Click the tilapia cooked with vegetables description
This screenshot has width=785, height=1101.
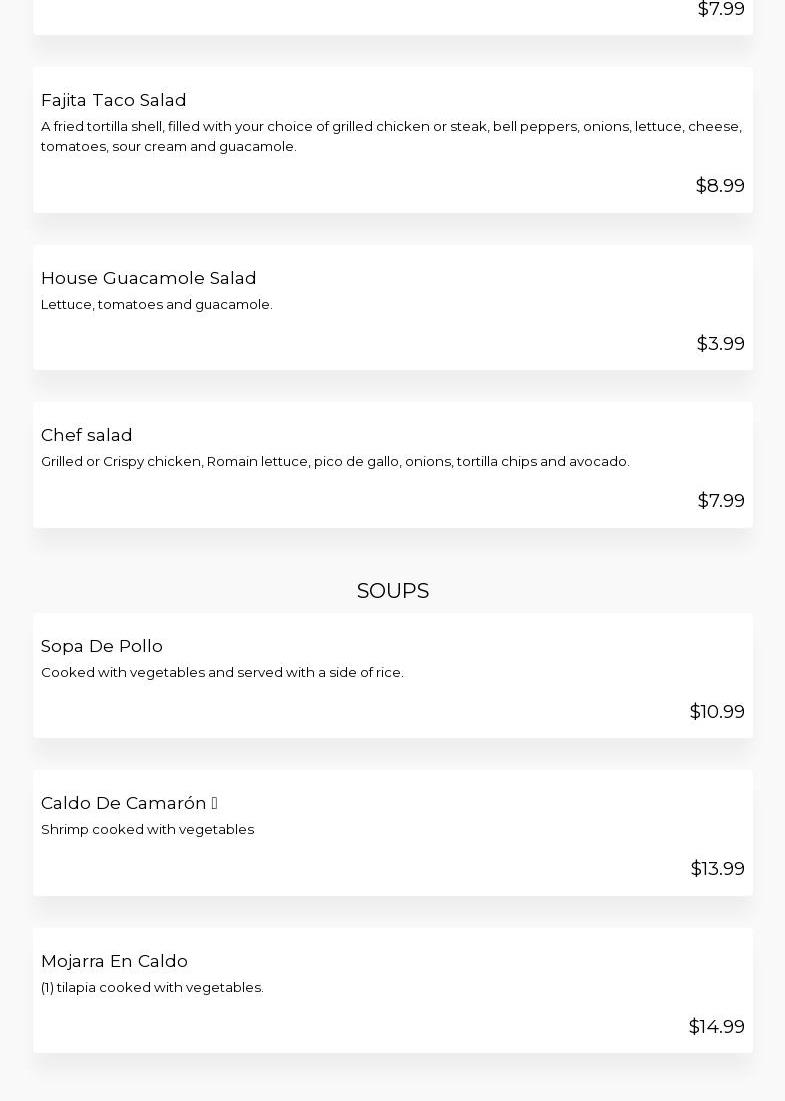(152, 987)
